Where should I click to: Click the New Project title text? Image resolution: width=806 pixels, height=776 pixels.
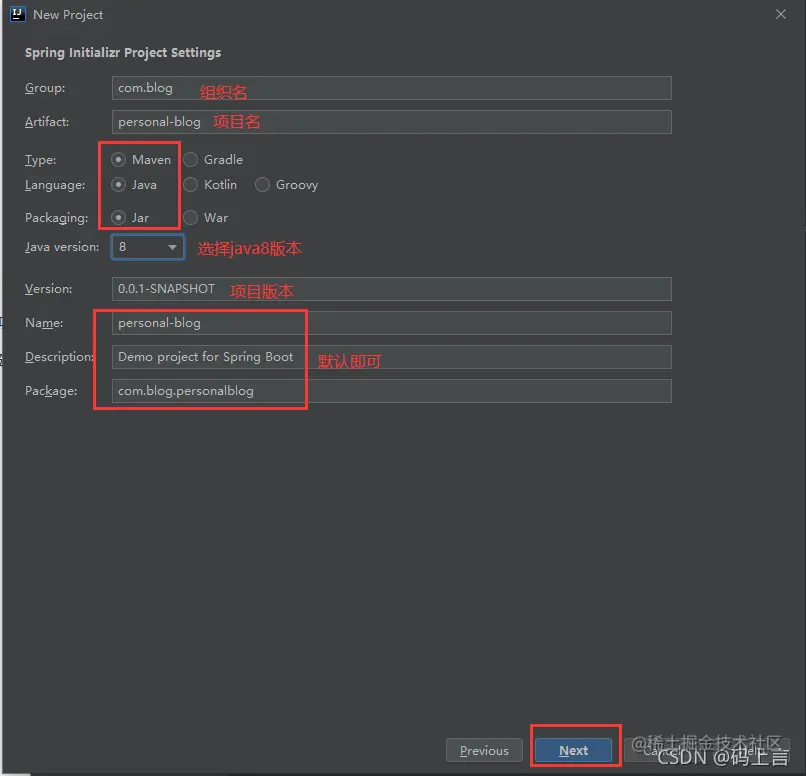pos(68,15)
